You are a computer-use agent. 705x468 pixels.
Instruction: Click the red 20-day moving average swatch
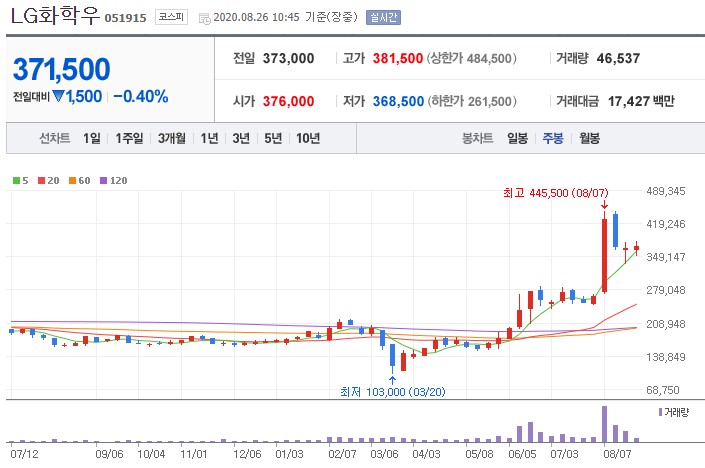click(x=41, y=181)
